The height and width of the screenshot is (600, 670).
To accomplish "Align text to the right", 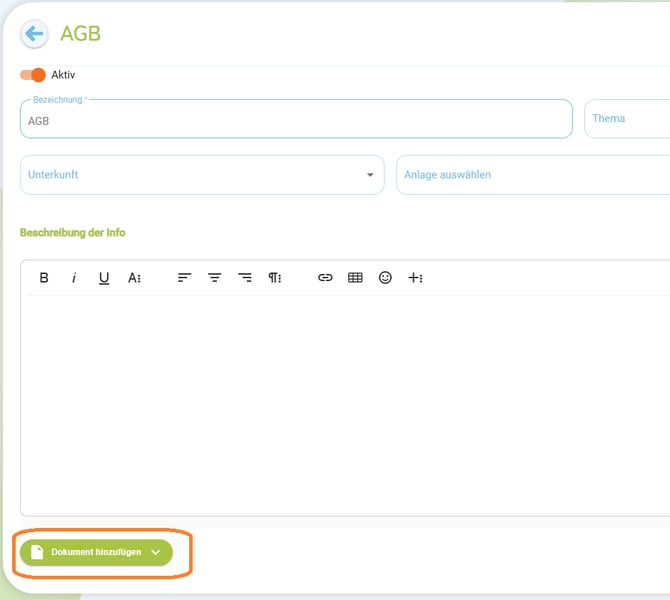I will pos(244,278).
